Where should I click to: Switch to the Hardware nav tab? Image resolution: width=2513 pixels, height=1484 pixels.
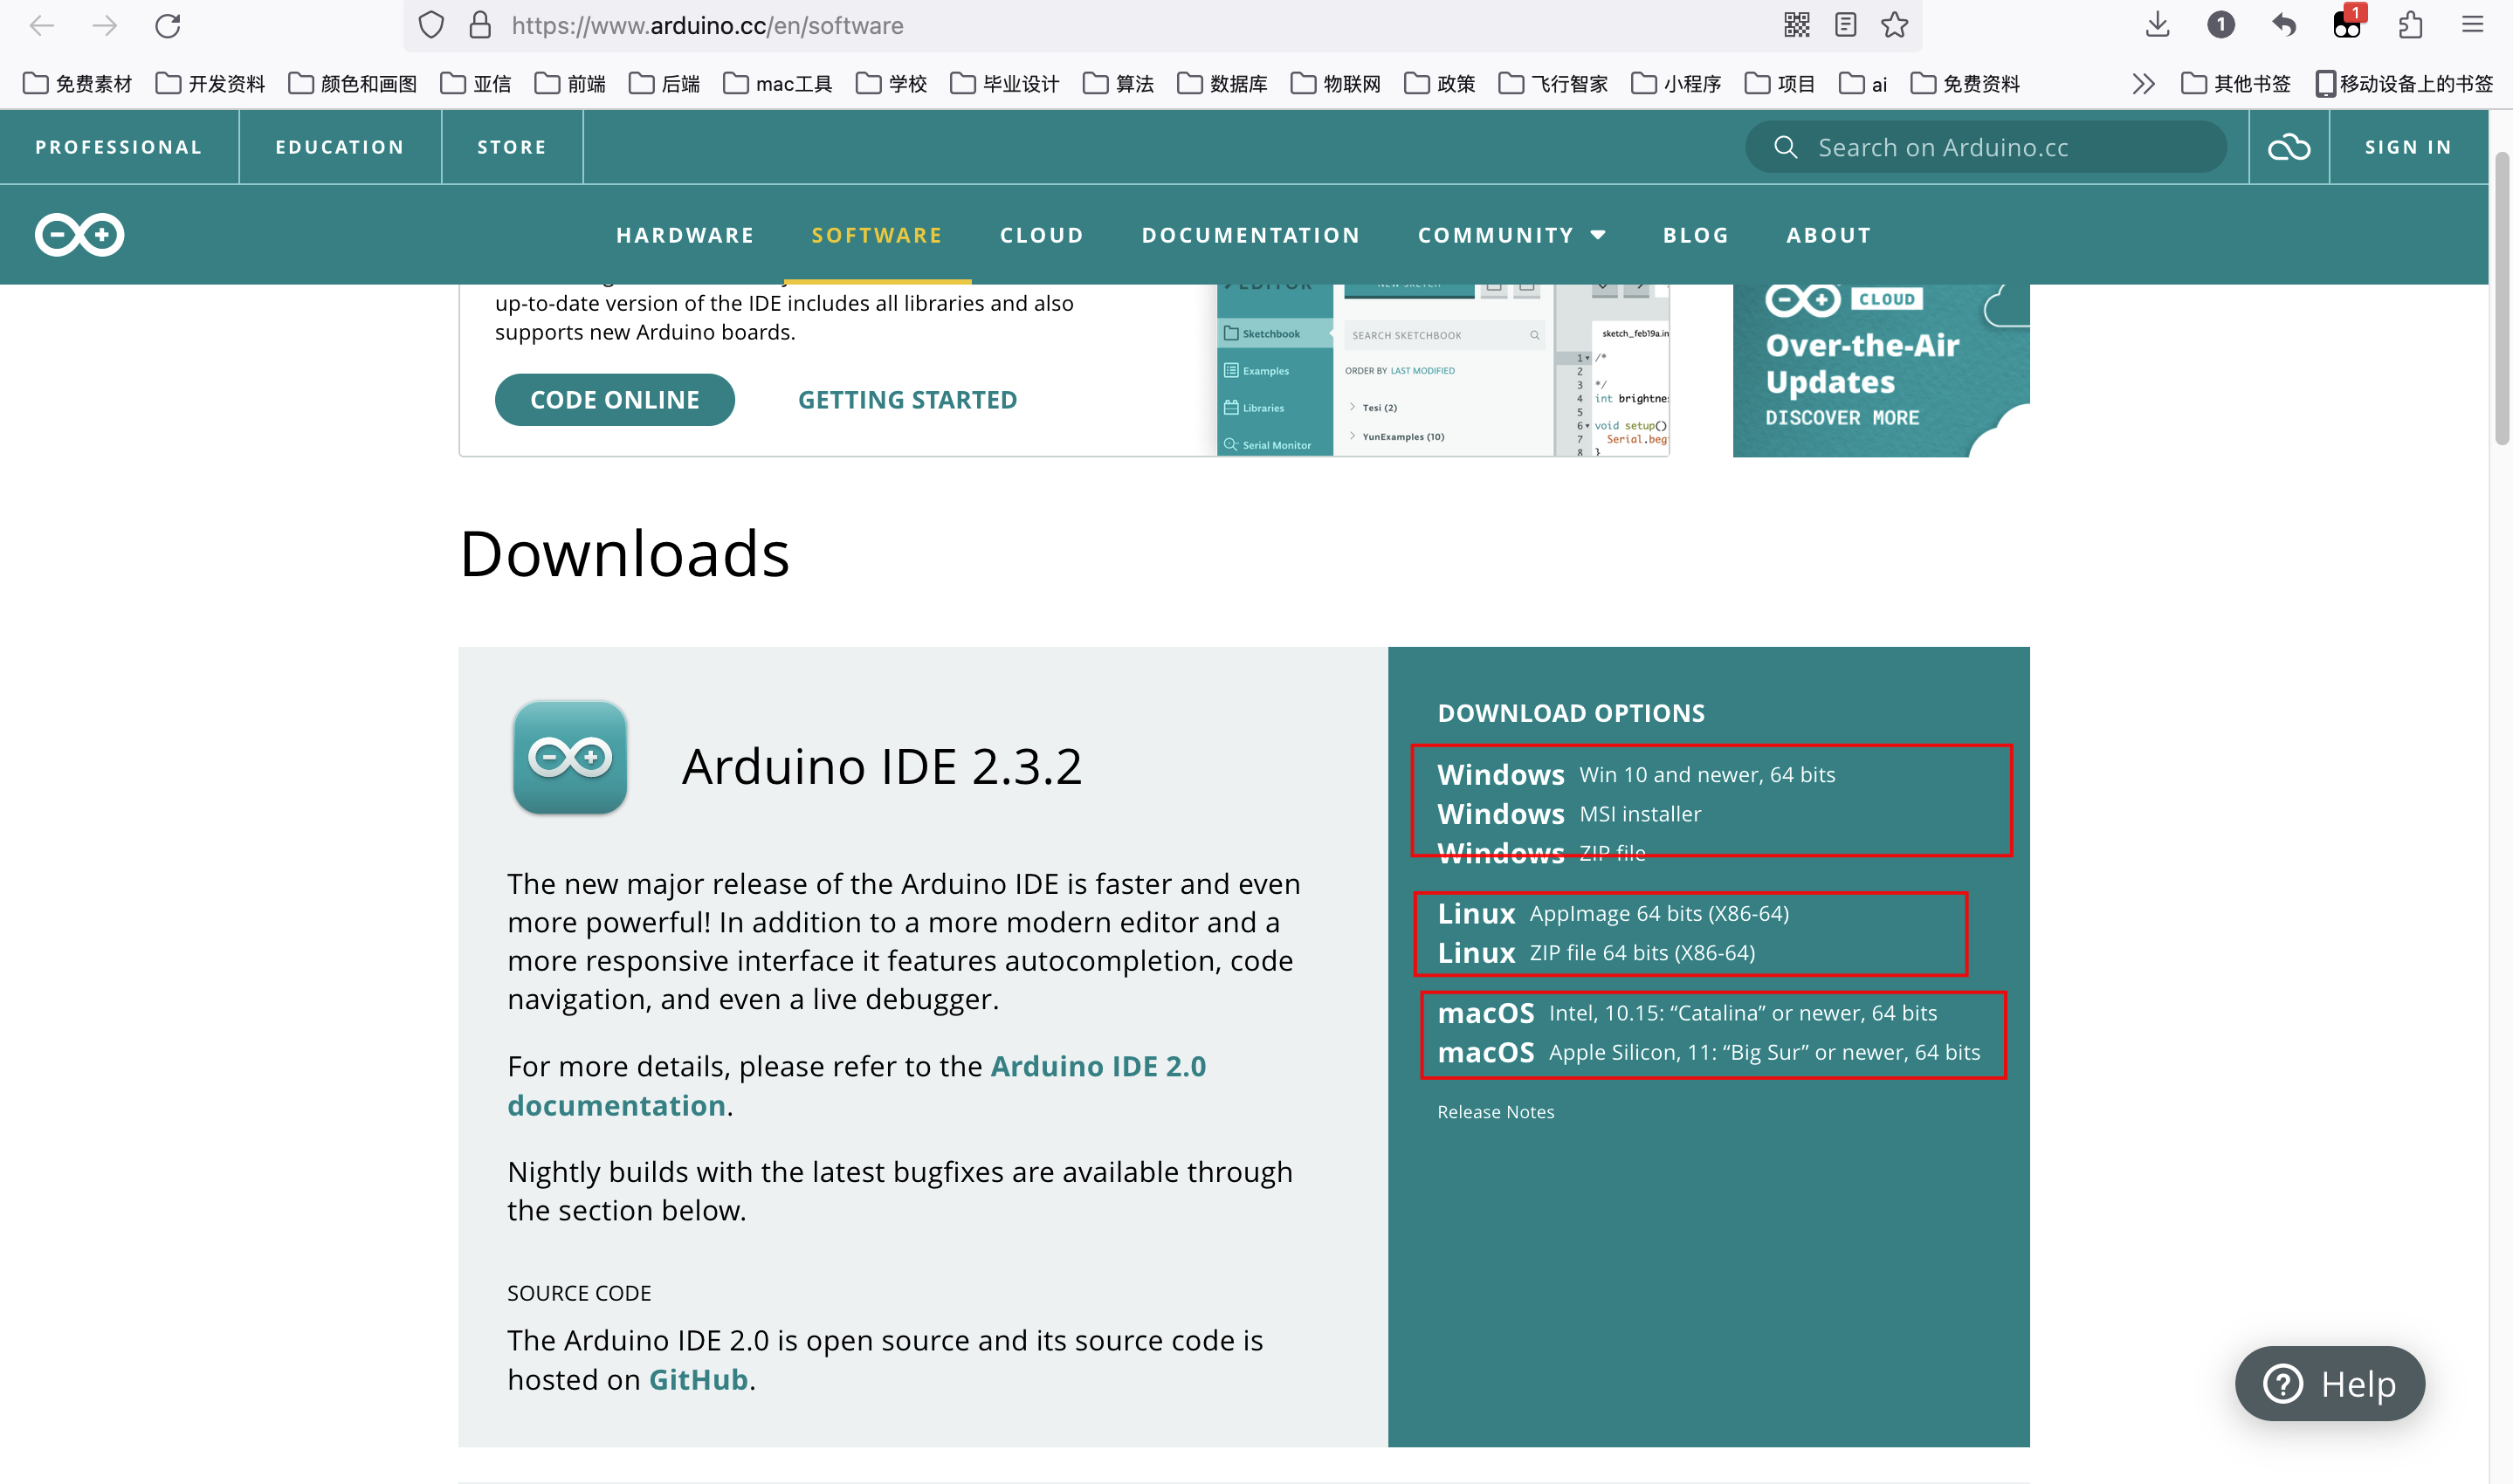coord(685,235)
